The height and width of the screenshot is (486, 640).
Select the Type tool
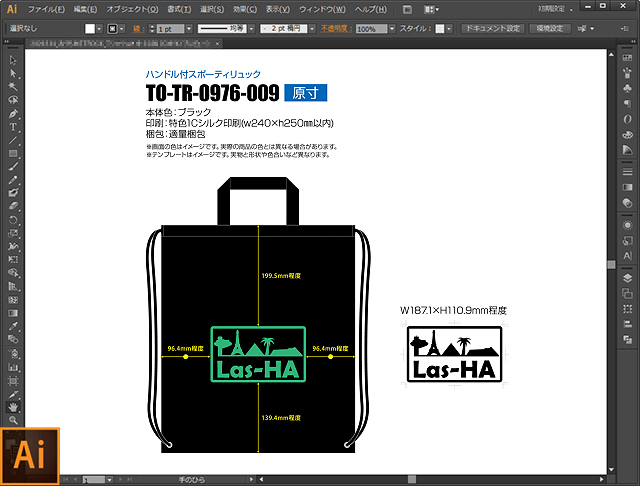(x=14, y=127)
